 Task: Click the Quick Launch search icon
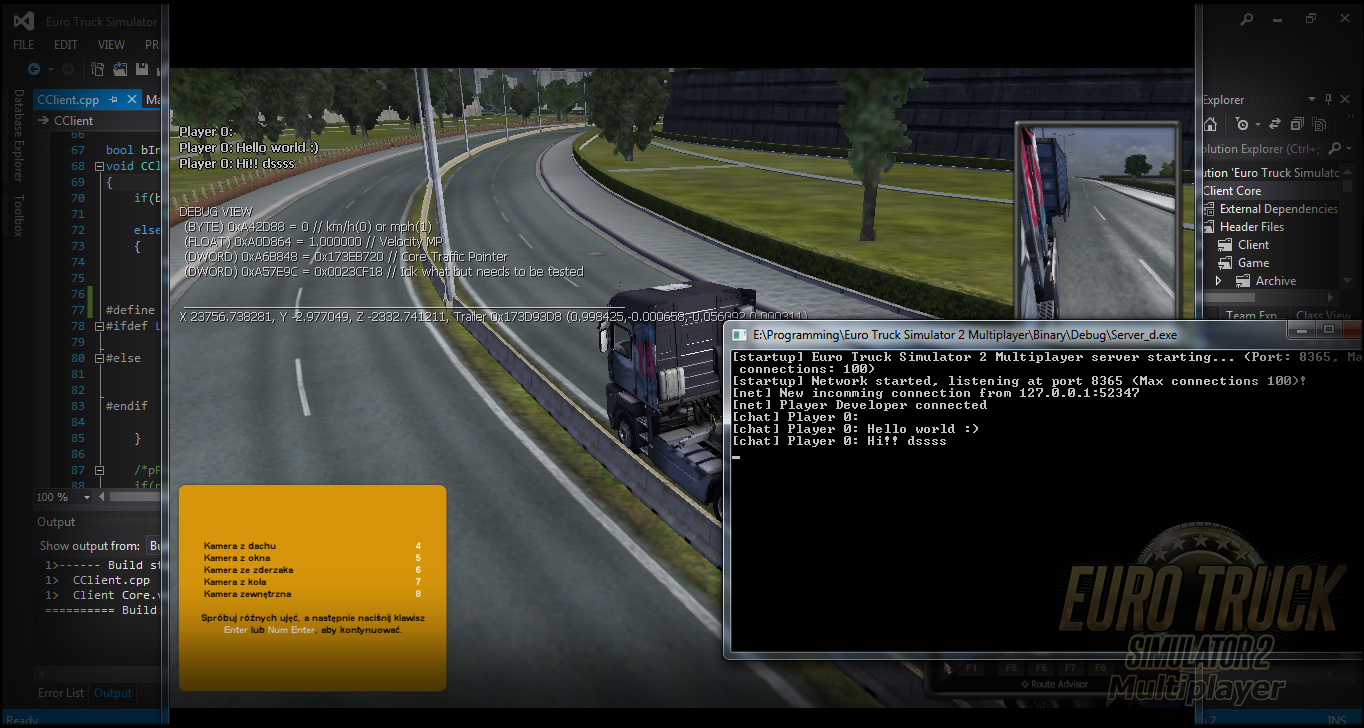tap(1247, 19)
